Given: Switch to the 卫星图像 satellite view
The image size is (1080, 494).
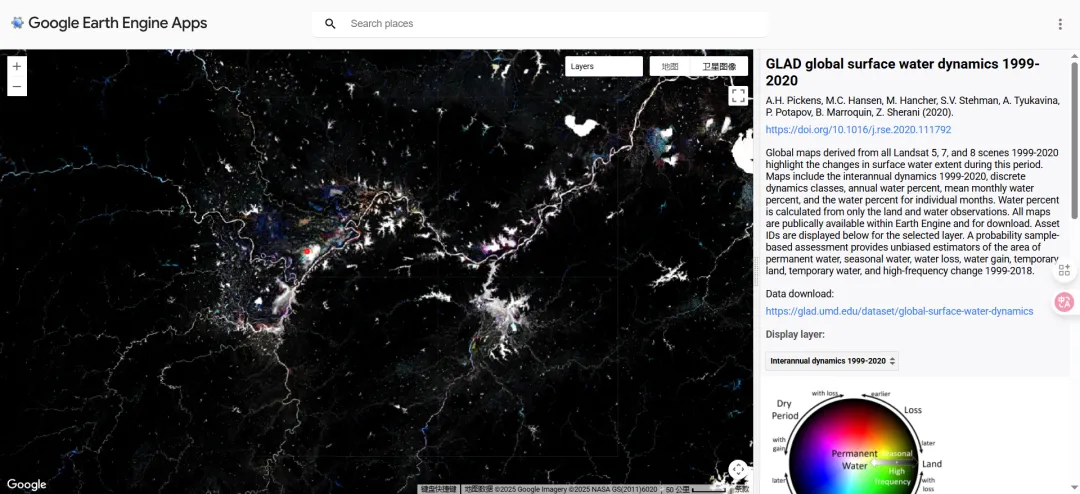Looking at the screenshot, I should pyautogui.click(x=719, y=66).
